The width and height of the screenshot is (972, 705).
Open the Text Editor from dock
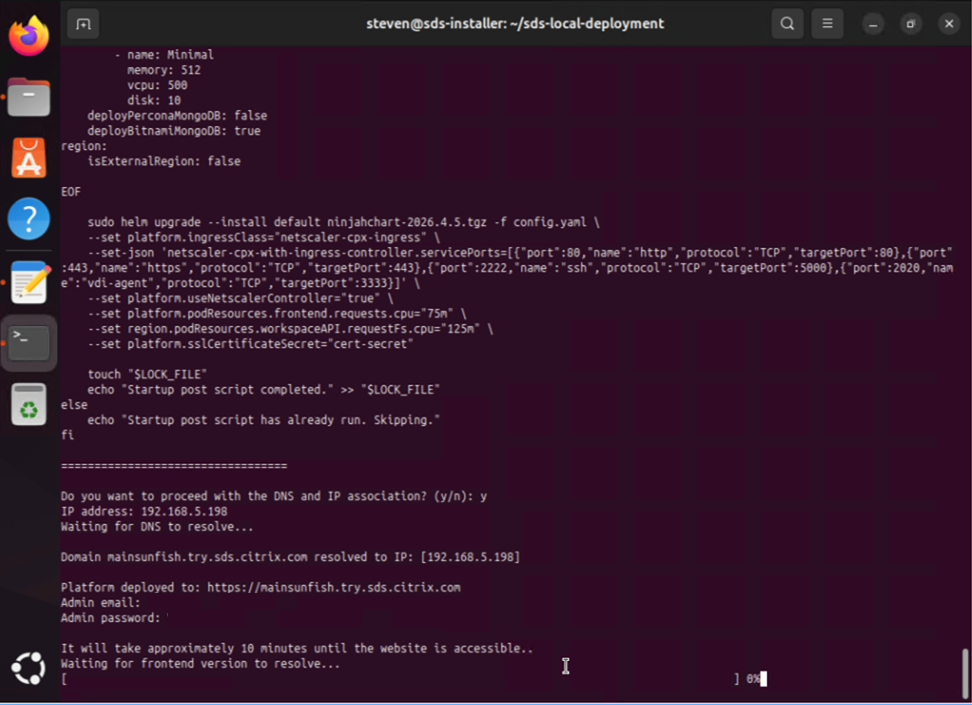[29, 282]
